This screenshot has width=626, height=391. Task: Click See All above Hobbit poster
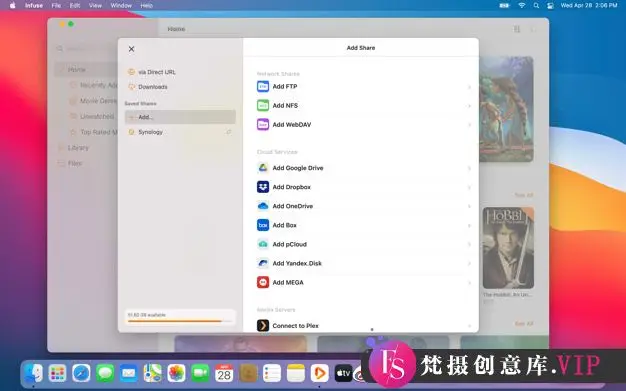click(x=524, y=195)
